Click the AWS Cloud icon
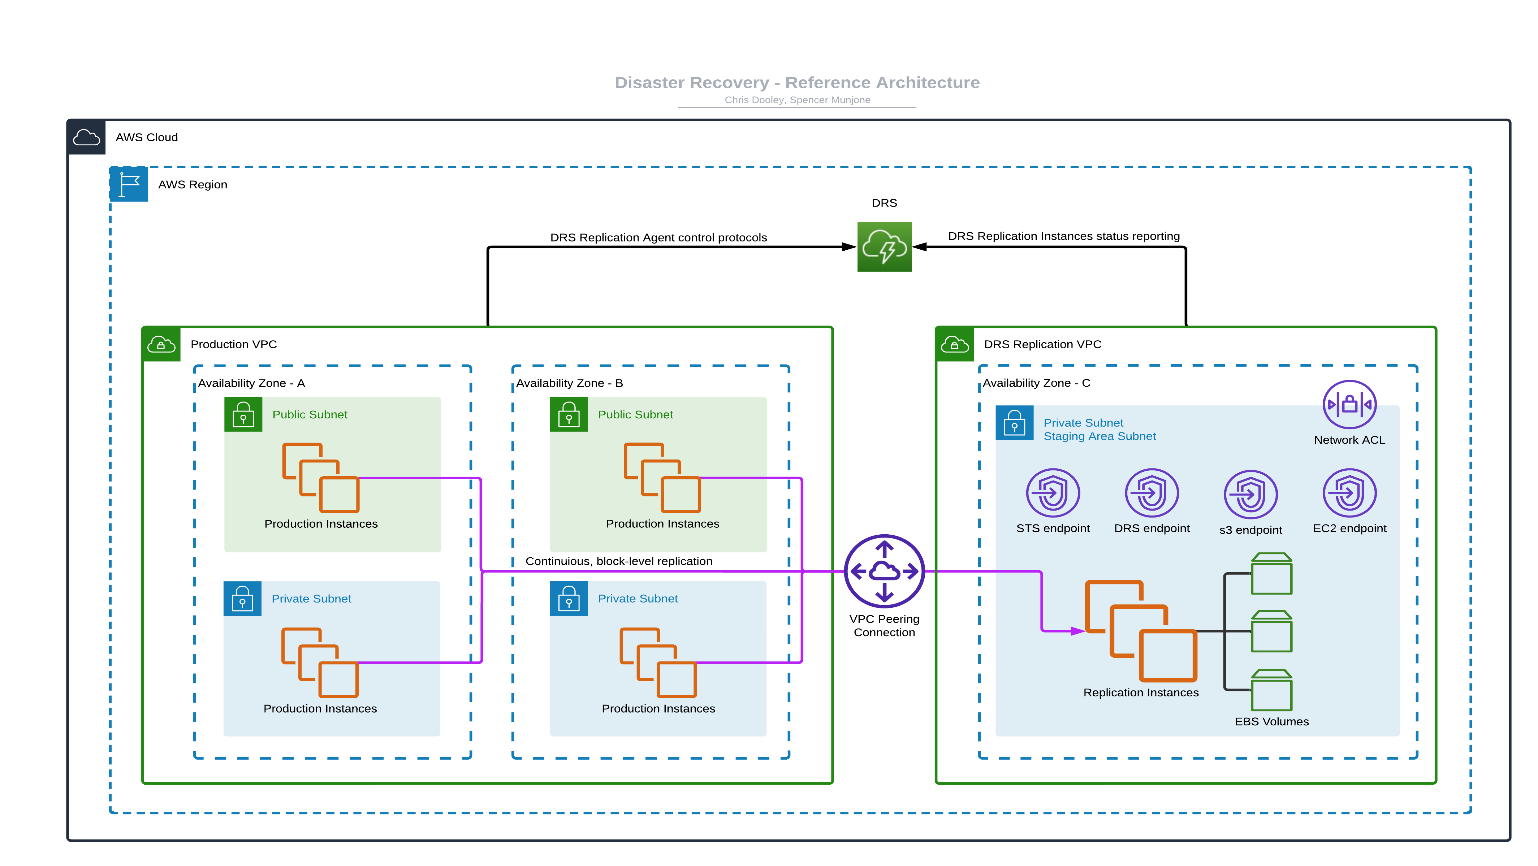Viewport: 1538px width, 866px height. 87,138
